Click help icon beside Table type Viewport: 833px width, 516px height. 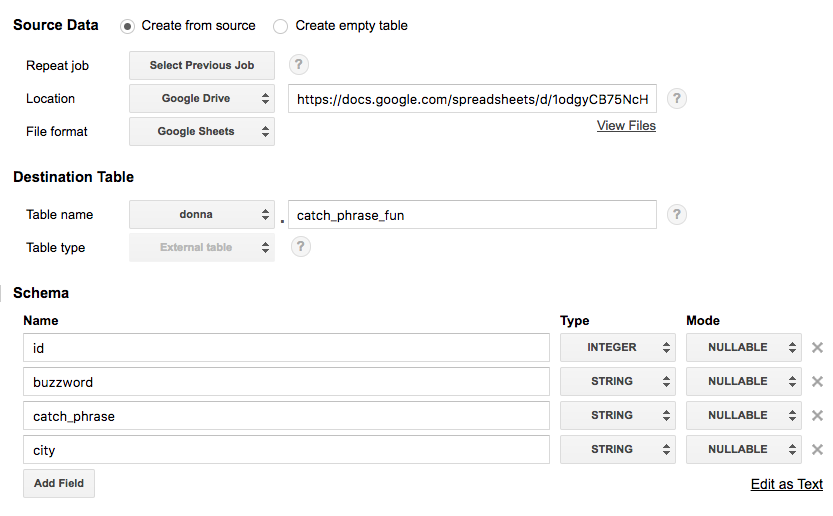pyautogui.click(x=298, y=247)
